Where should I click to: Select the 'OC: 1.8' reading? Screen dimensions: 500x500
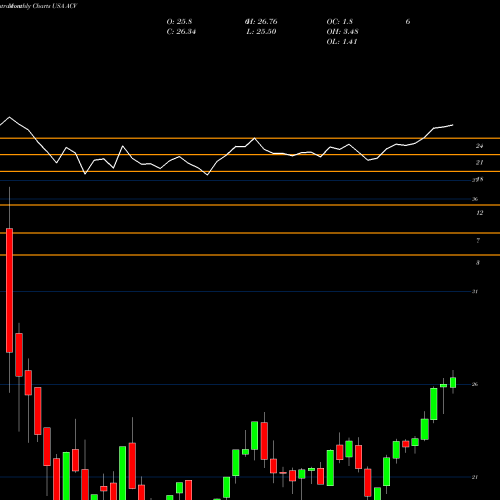[339, 22]
